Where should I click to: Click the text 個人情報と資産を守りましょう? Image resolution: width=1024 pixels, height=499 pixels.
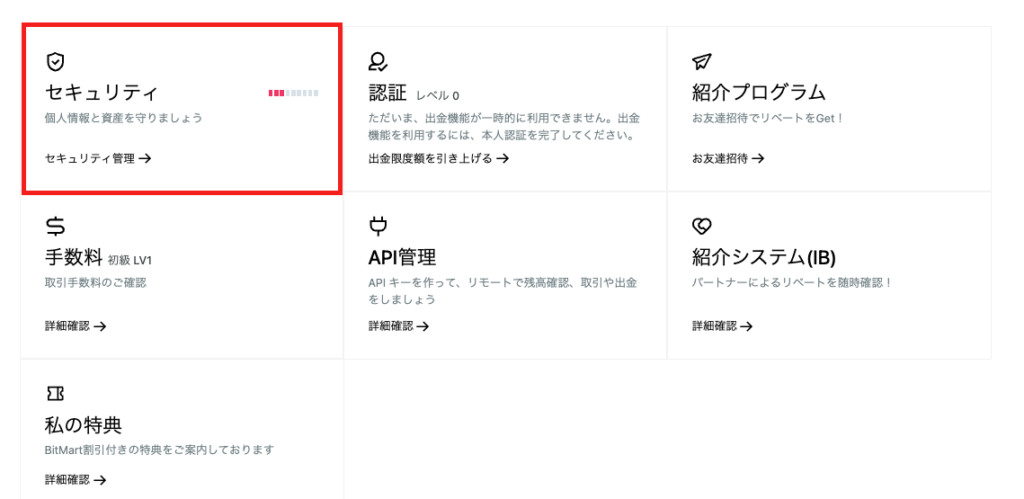click(124, 118)
